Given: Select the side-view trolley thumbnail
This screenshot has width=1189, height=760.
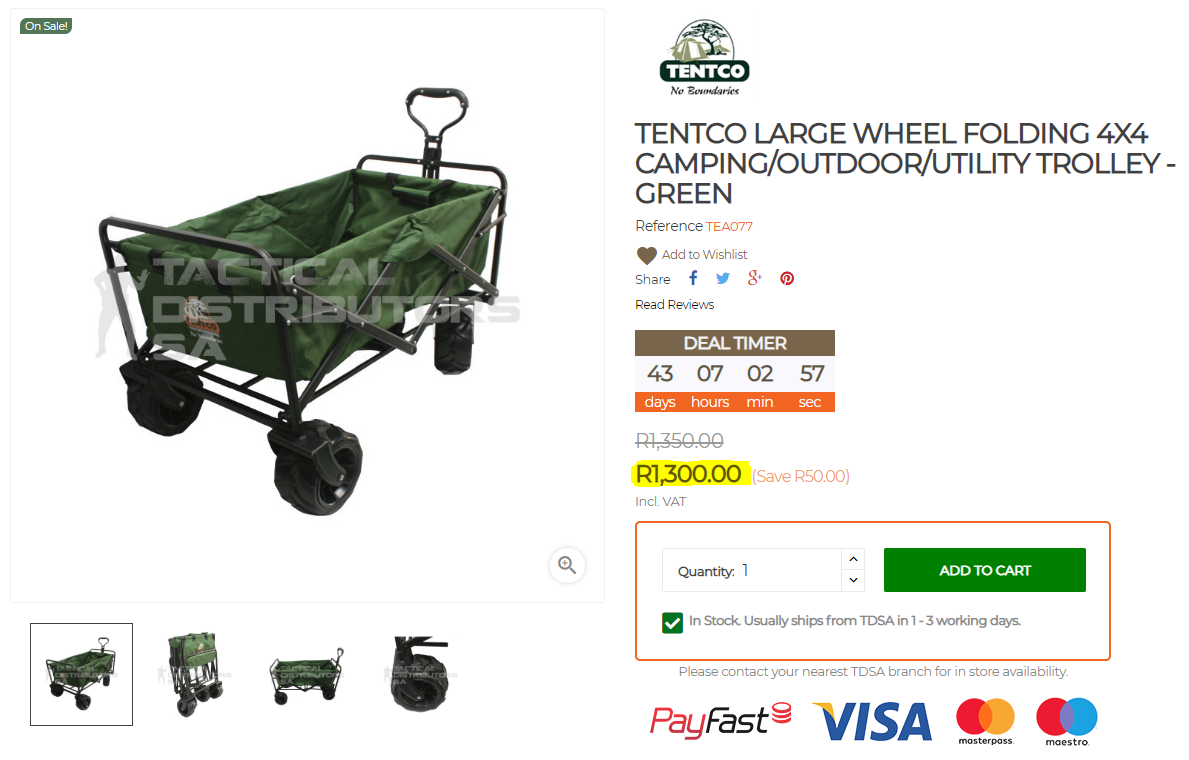Looking at the screenshot, I should tap(306, 674).
